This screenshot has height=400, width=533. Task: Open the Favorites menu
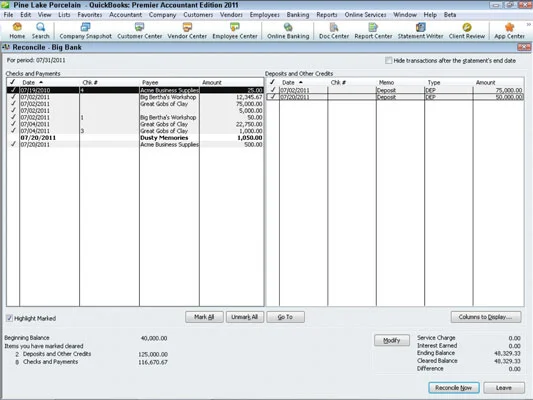coord(90,15)
